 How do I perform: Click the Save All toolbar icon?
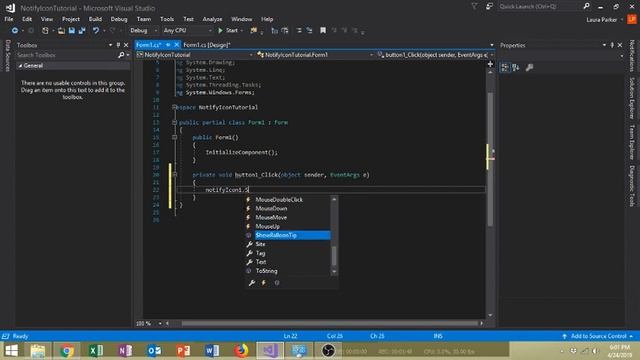(x=82, y=31)
